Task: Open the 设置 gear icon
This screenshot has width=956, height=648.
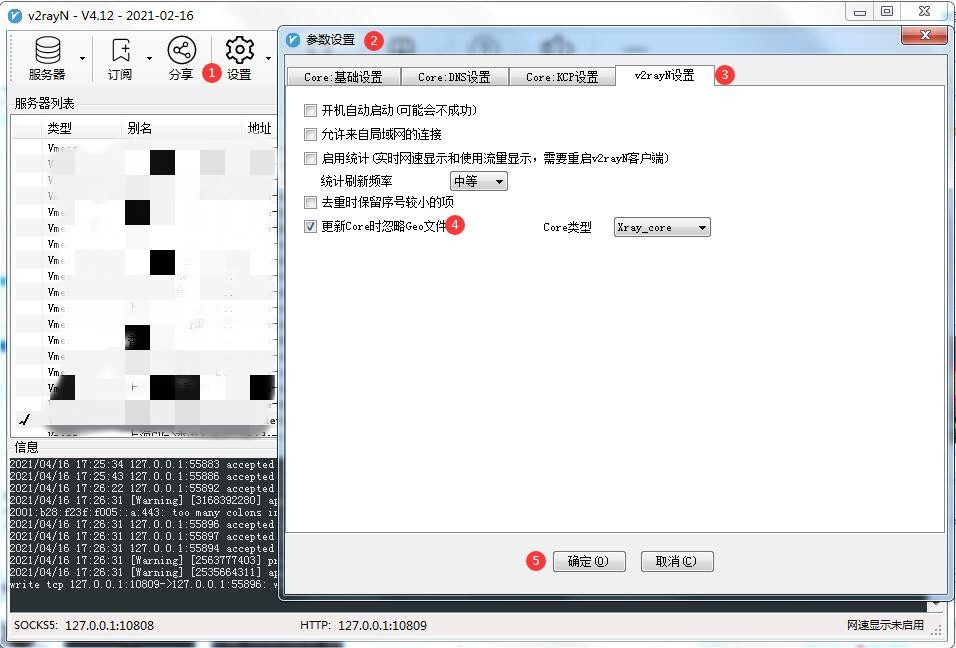Action: coord(240,59)
